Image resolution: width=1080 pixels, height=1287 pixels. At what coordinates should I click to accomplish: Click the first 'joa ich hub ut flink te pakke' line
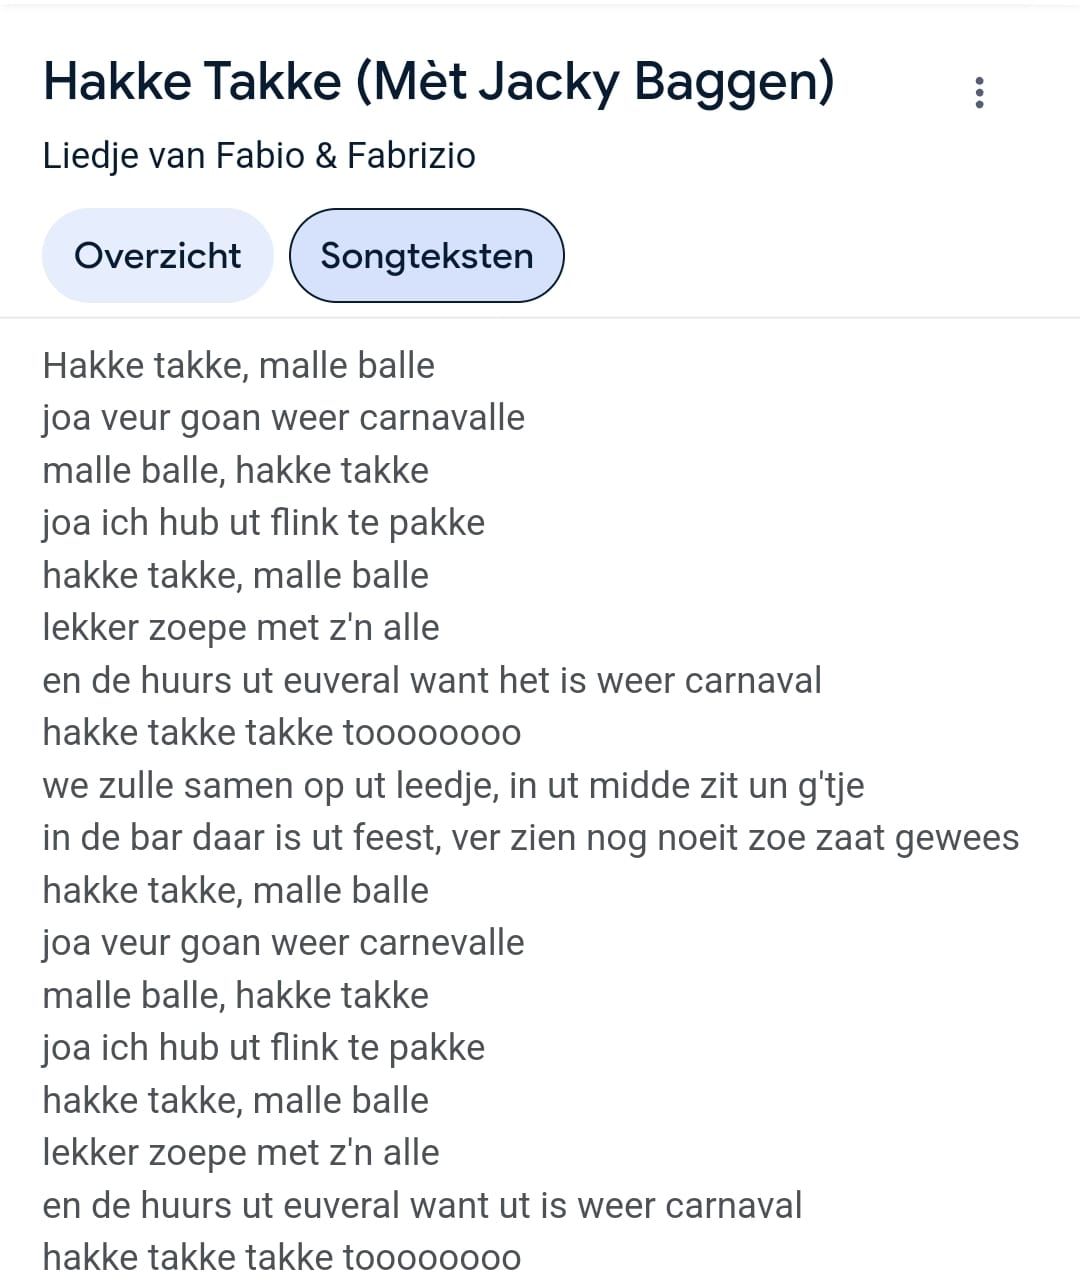click(x=264, y=523)
